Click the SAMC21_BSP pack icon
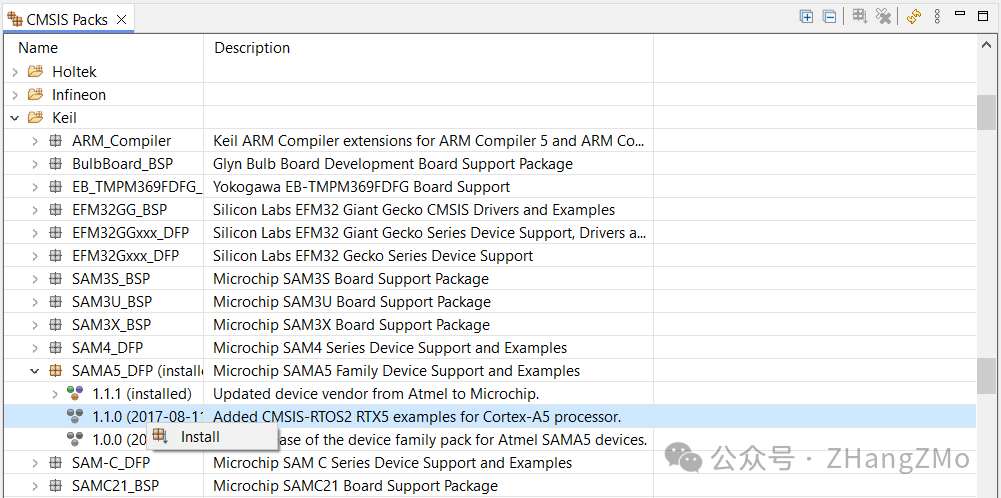The height and width of the screenshot is (498, 1001). (56, 486)
